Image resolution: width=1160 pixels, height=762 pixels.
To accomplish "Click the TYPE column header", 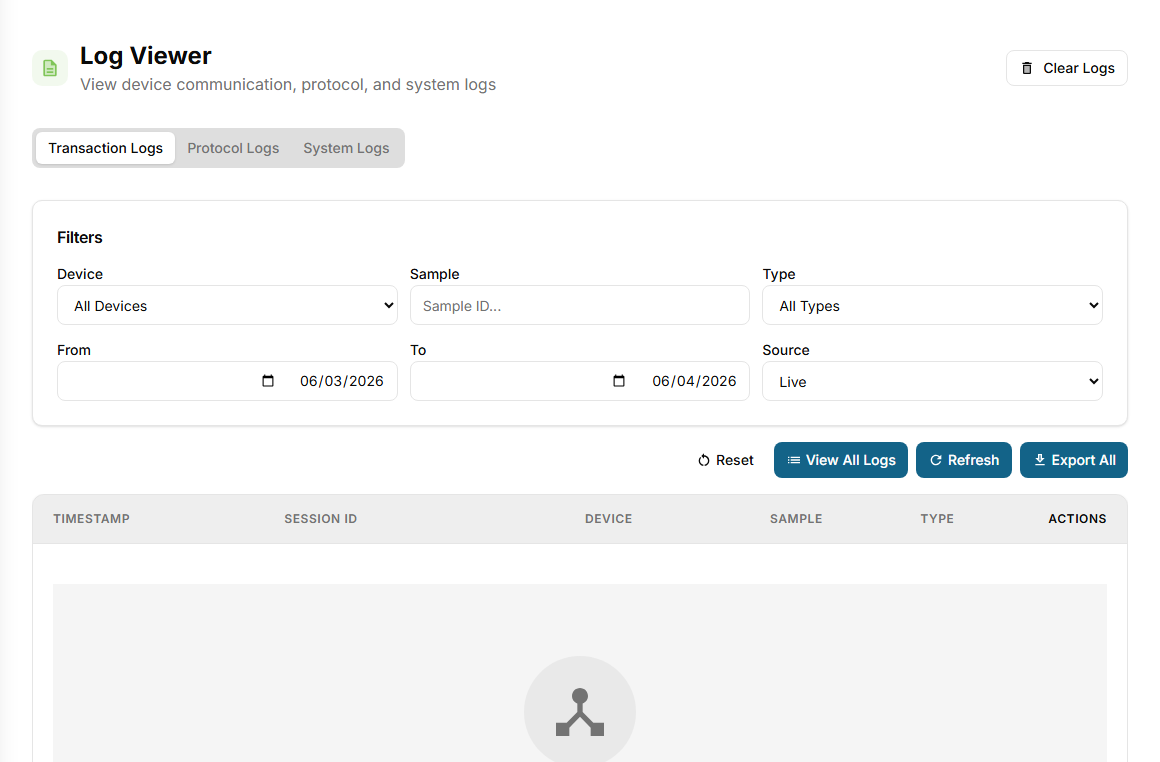I will [x=937, y=519].
